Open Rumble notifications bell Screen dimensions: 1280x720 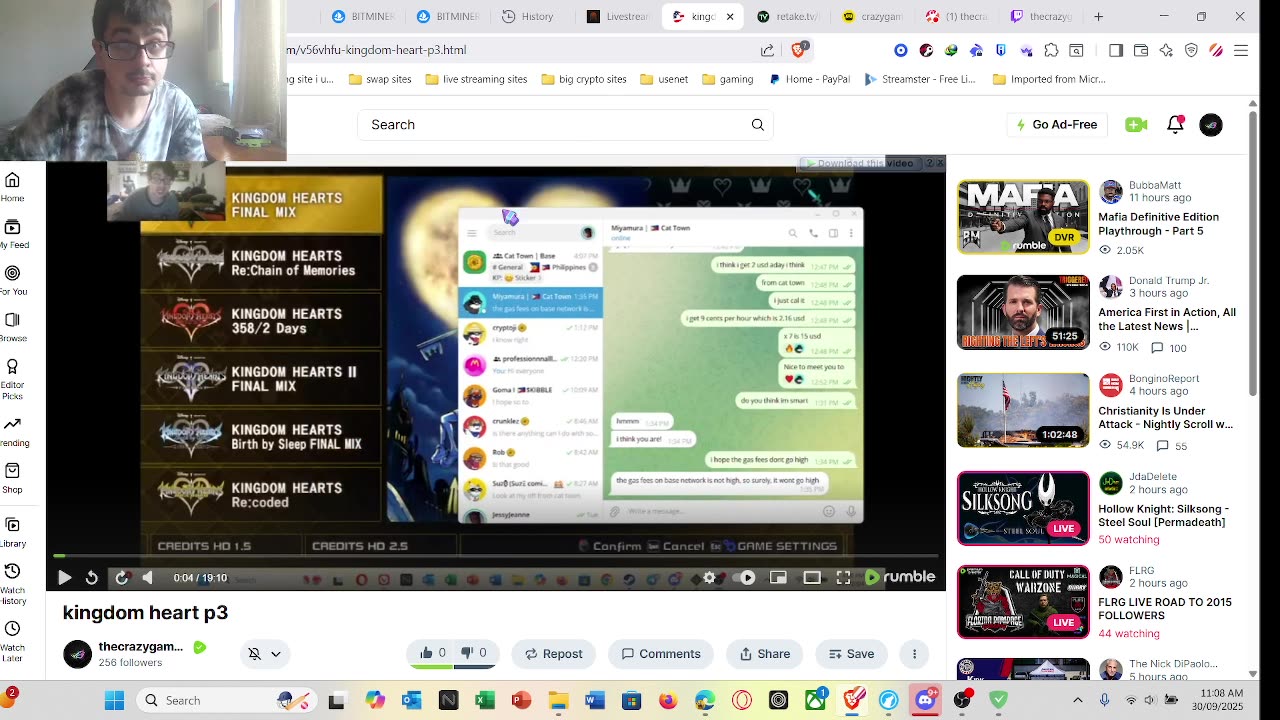point(1176,125)
